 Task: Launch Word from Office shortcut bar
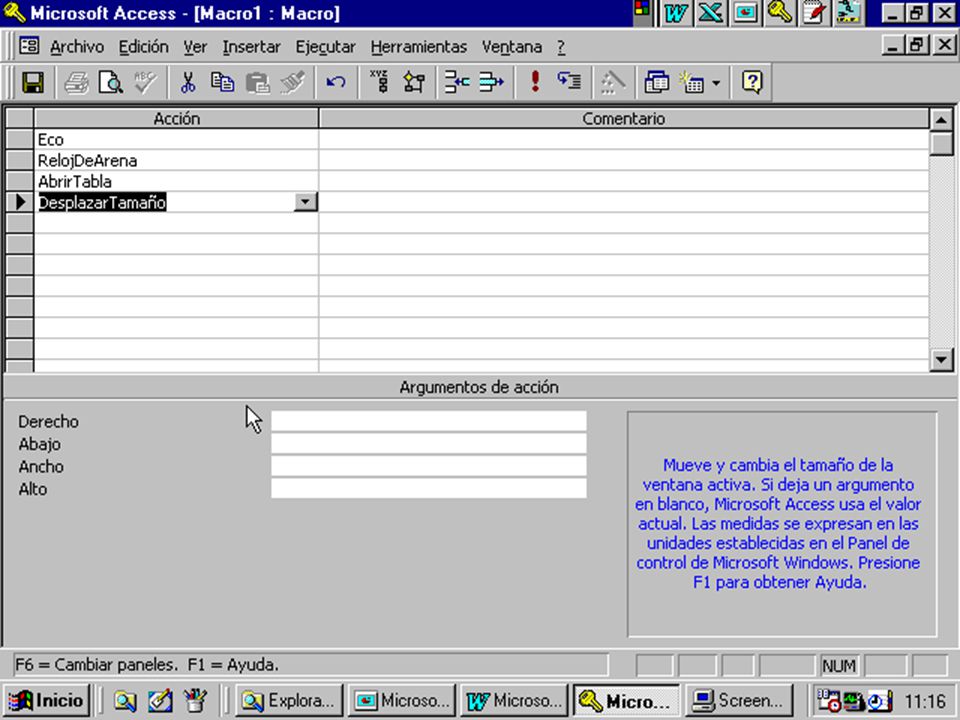coord(675,13)
